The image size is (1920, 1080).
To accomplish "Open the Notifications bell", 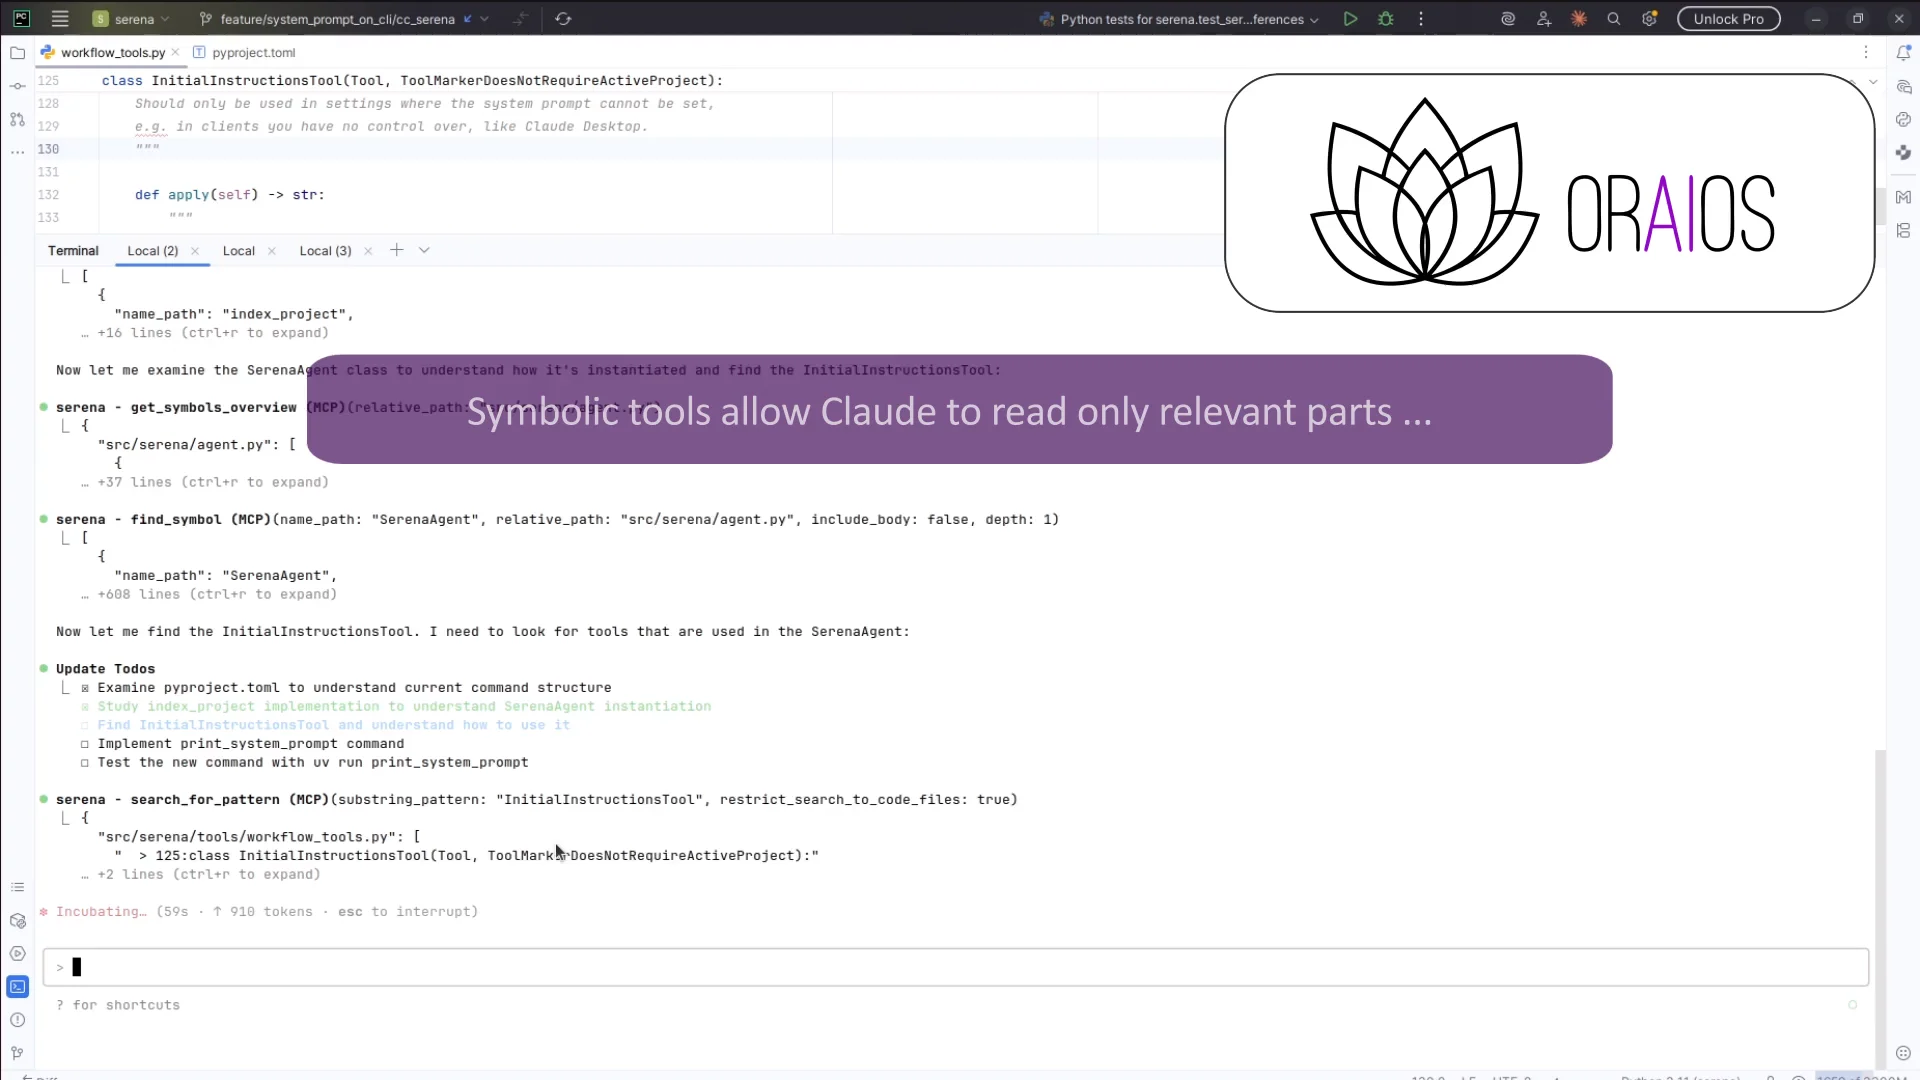I will coord(1903,53).
